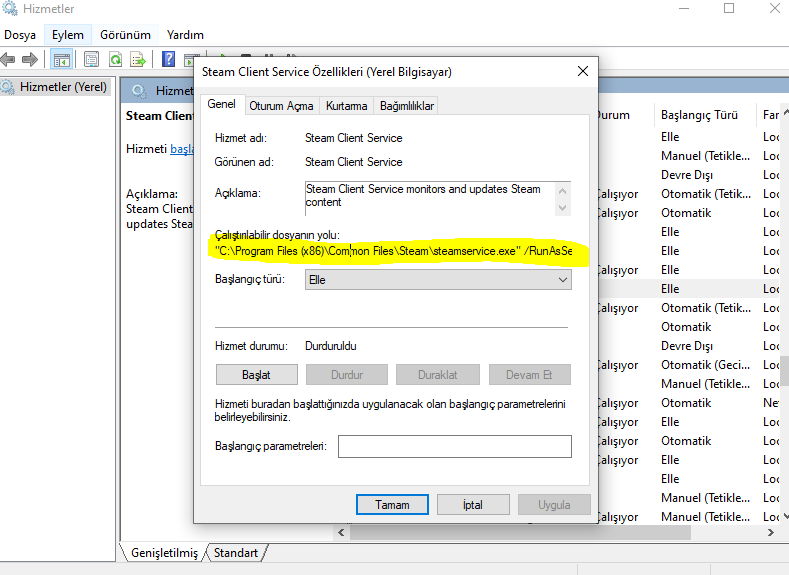Click the Durduruldu service status text

click(x=331, y=346)
